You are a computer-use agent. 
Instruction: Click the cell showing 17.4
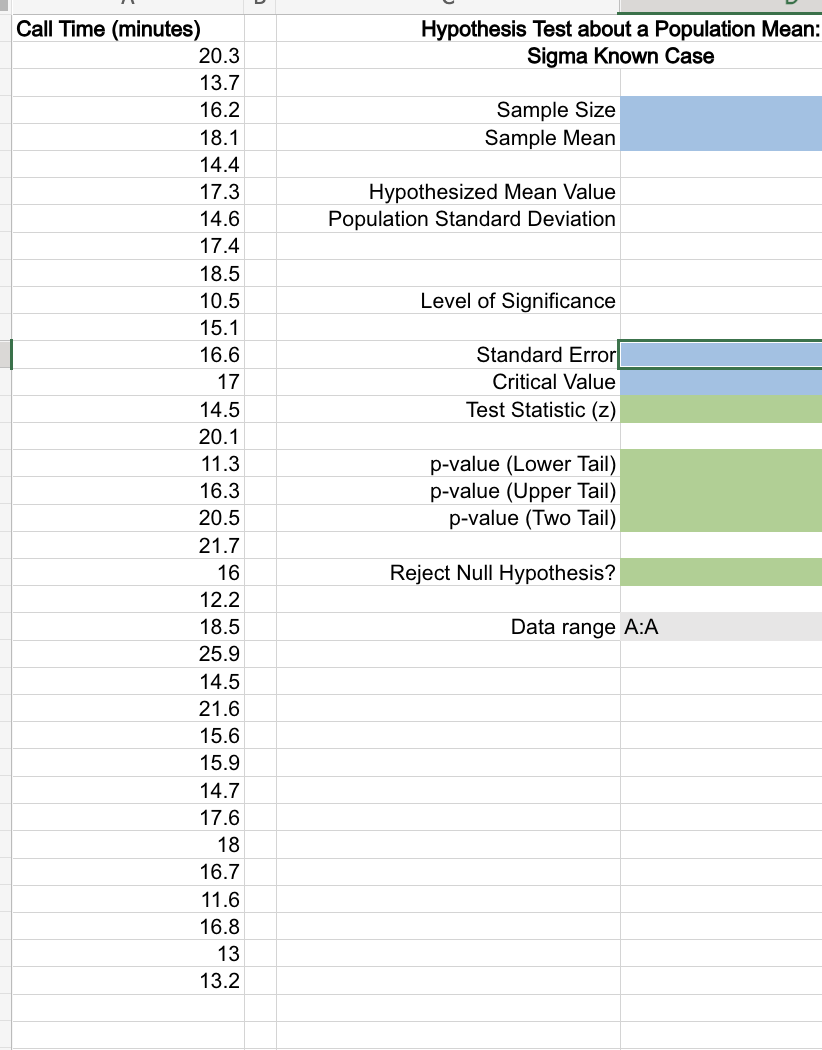tap(128, 246)
